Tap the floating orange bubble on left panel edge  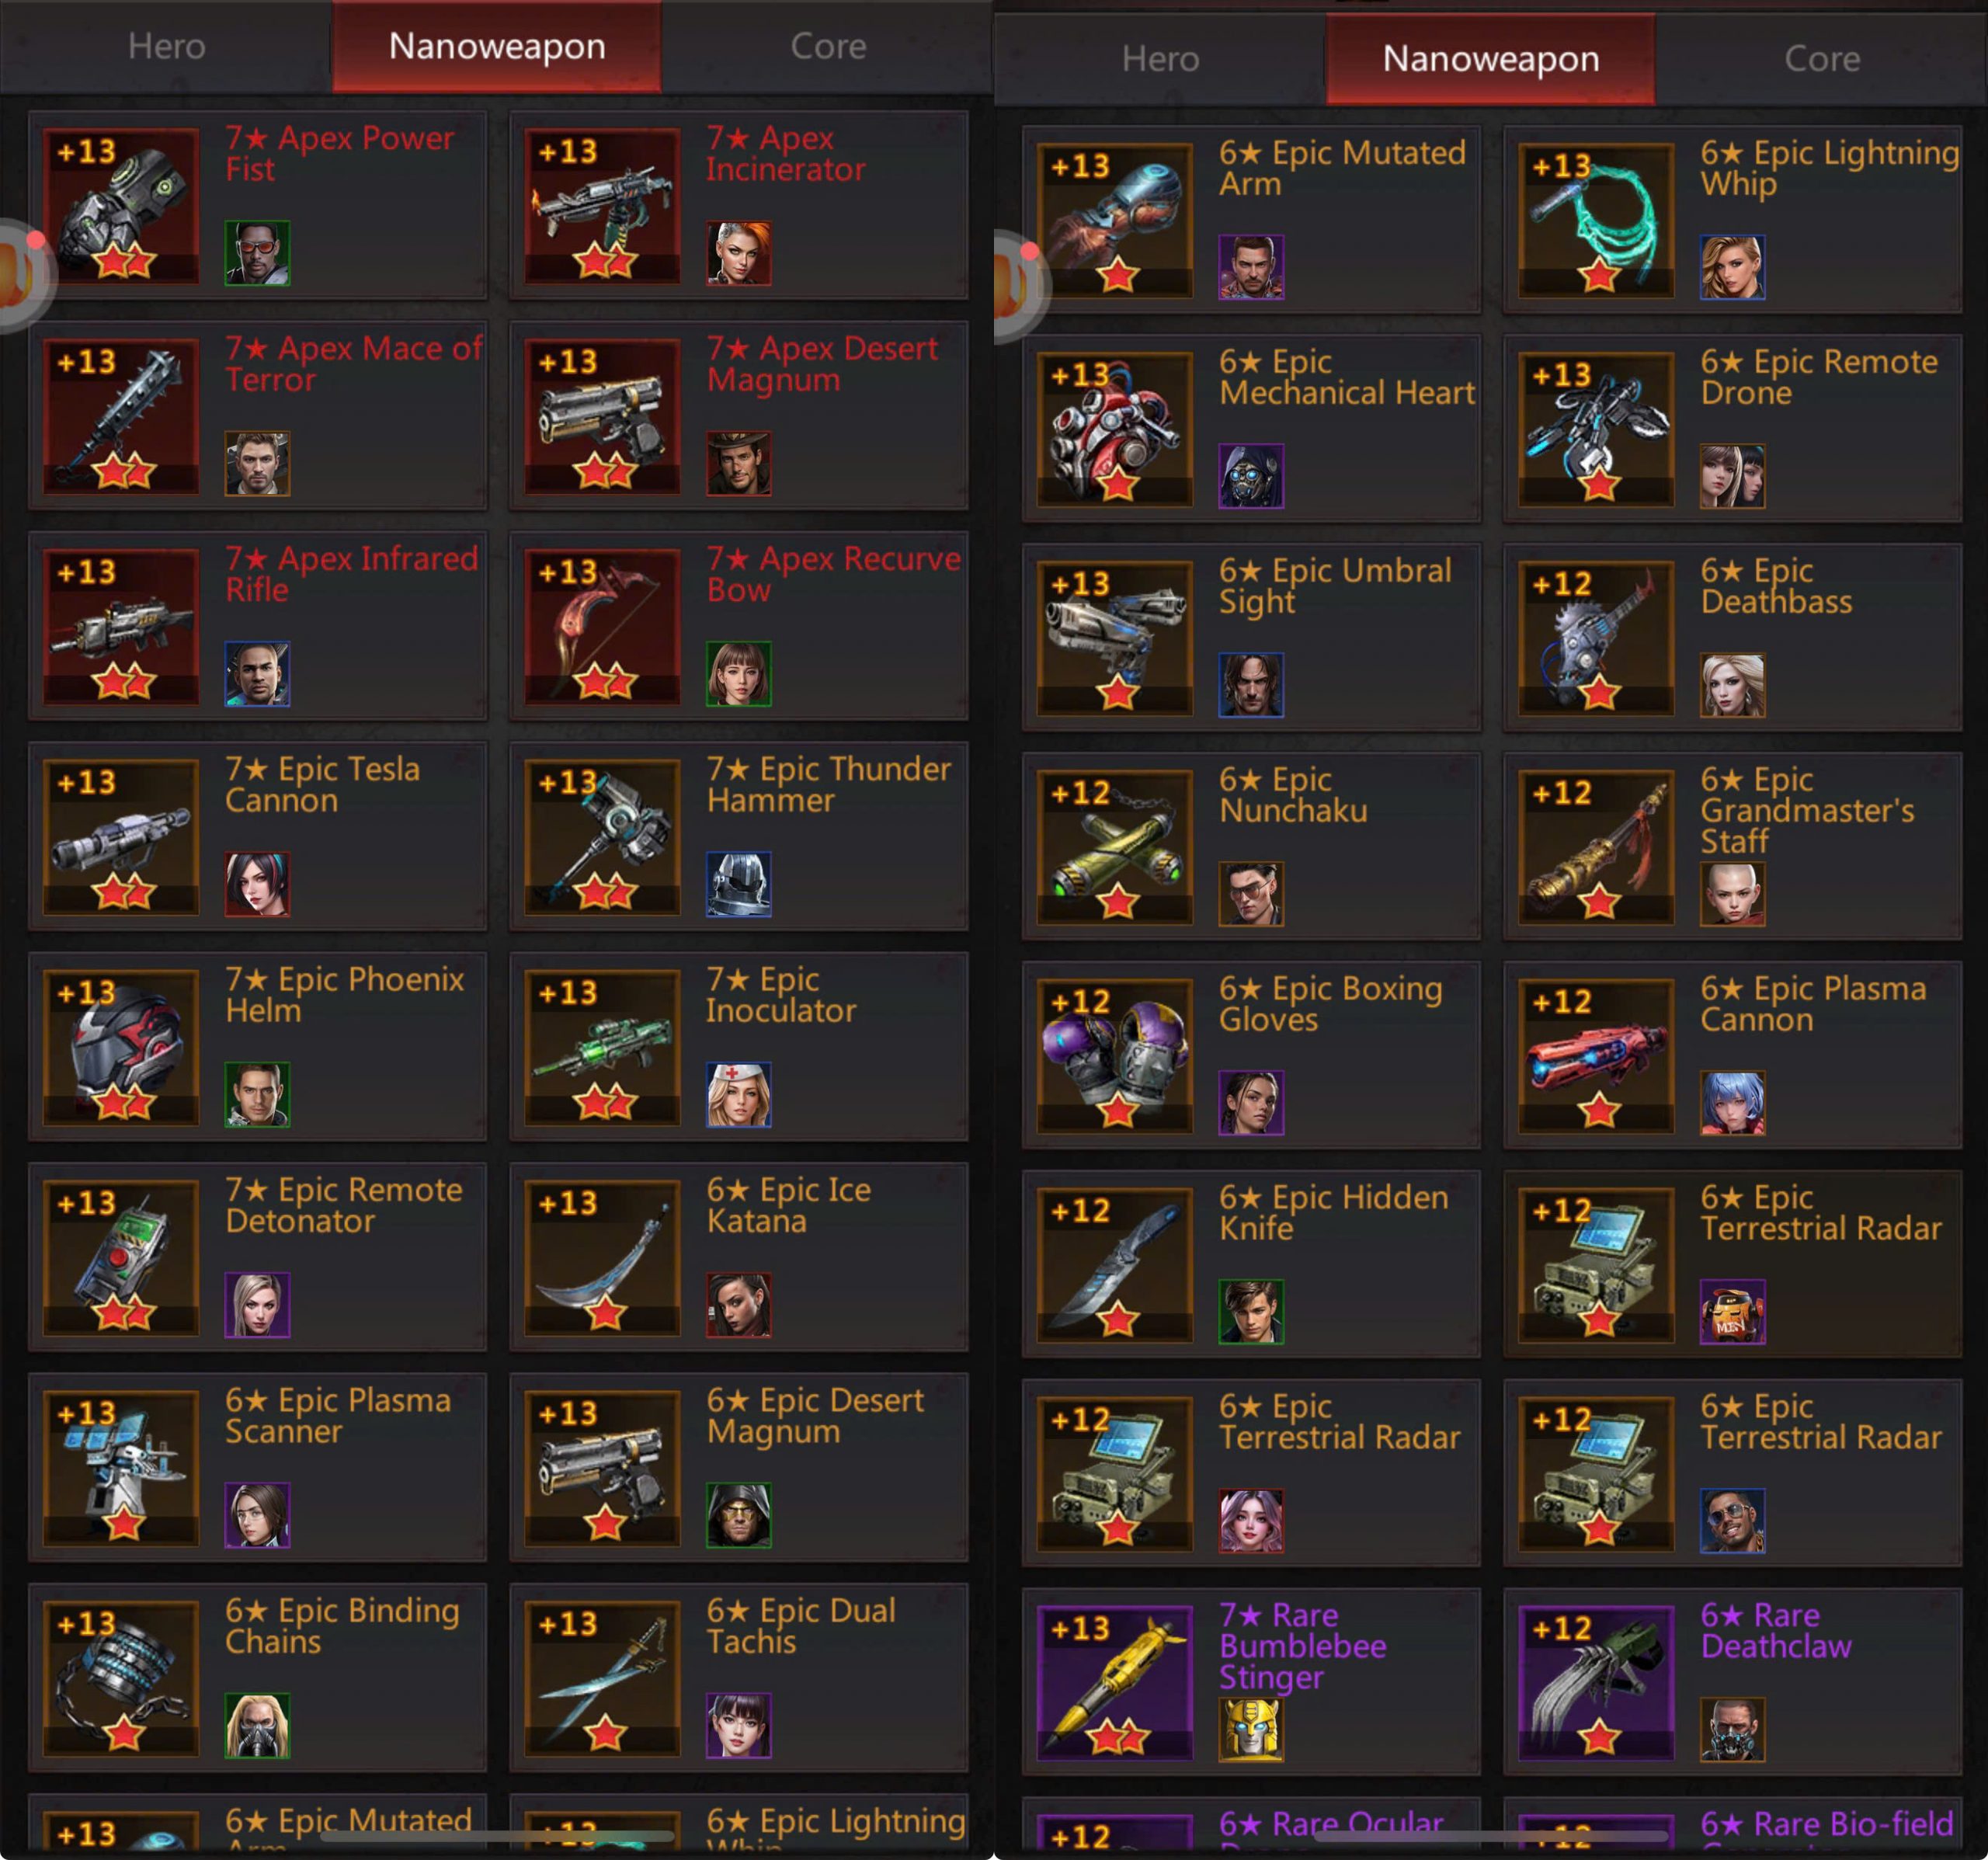pyautogui.click(x=20, y=272)
